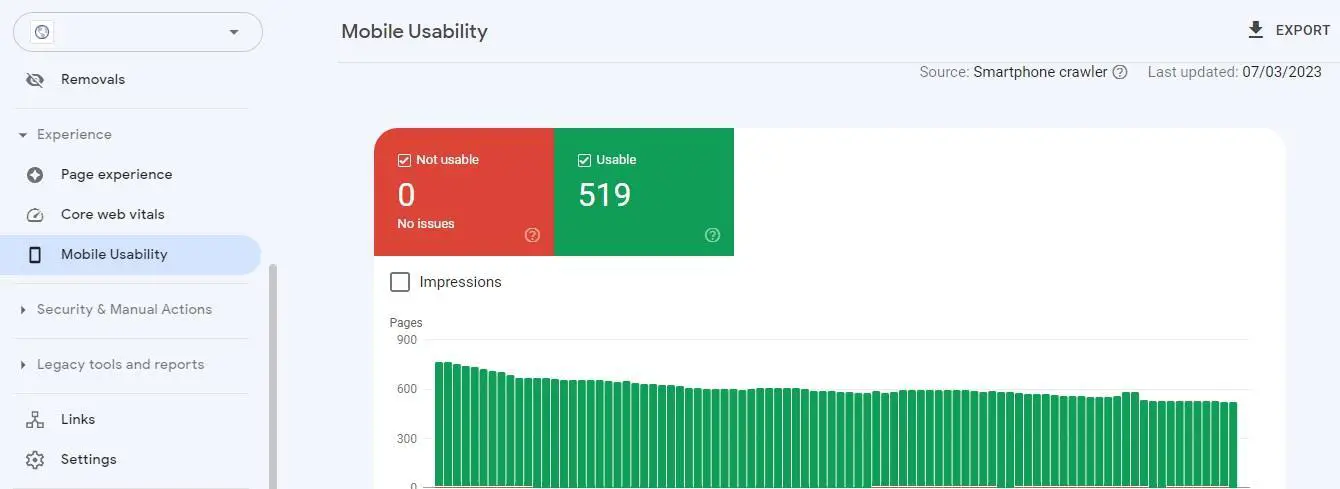Click the EXPORT button

(x=1288, y=30)
